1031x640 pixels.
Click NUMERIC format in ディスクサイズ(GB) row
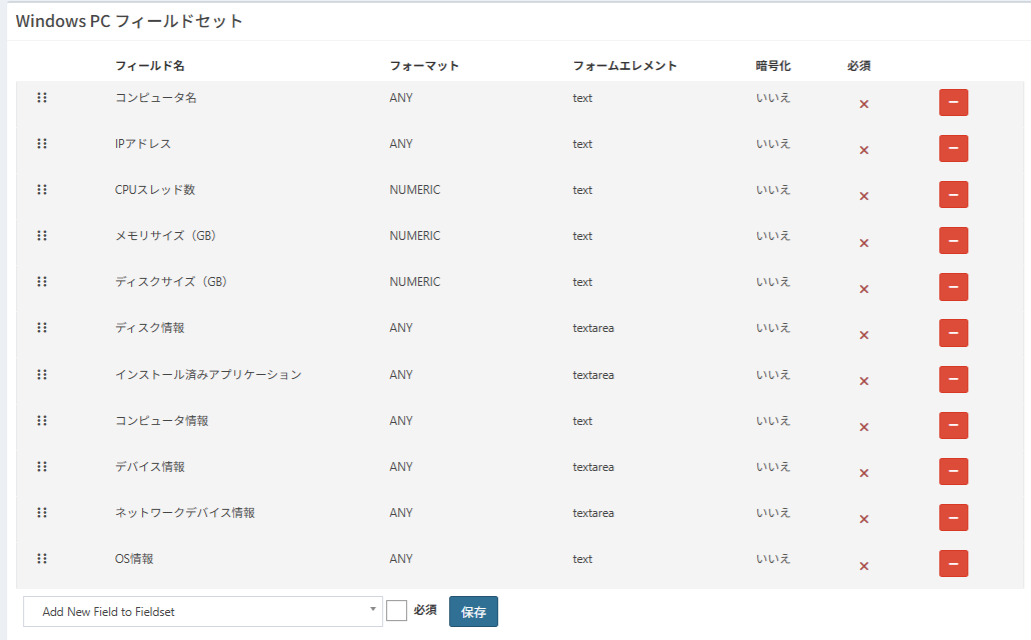415,282
